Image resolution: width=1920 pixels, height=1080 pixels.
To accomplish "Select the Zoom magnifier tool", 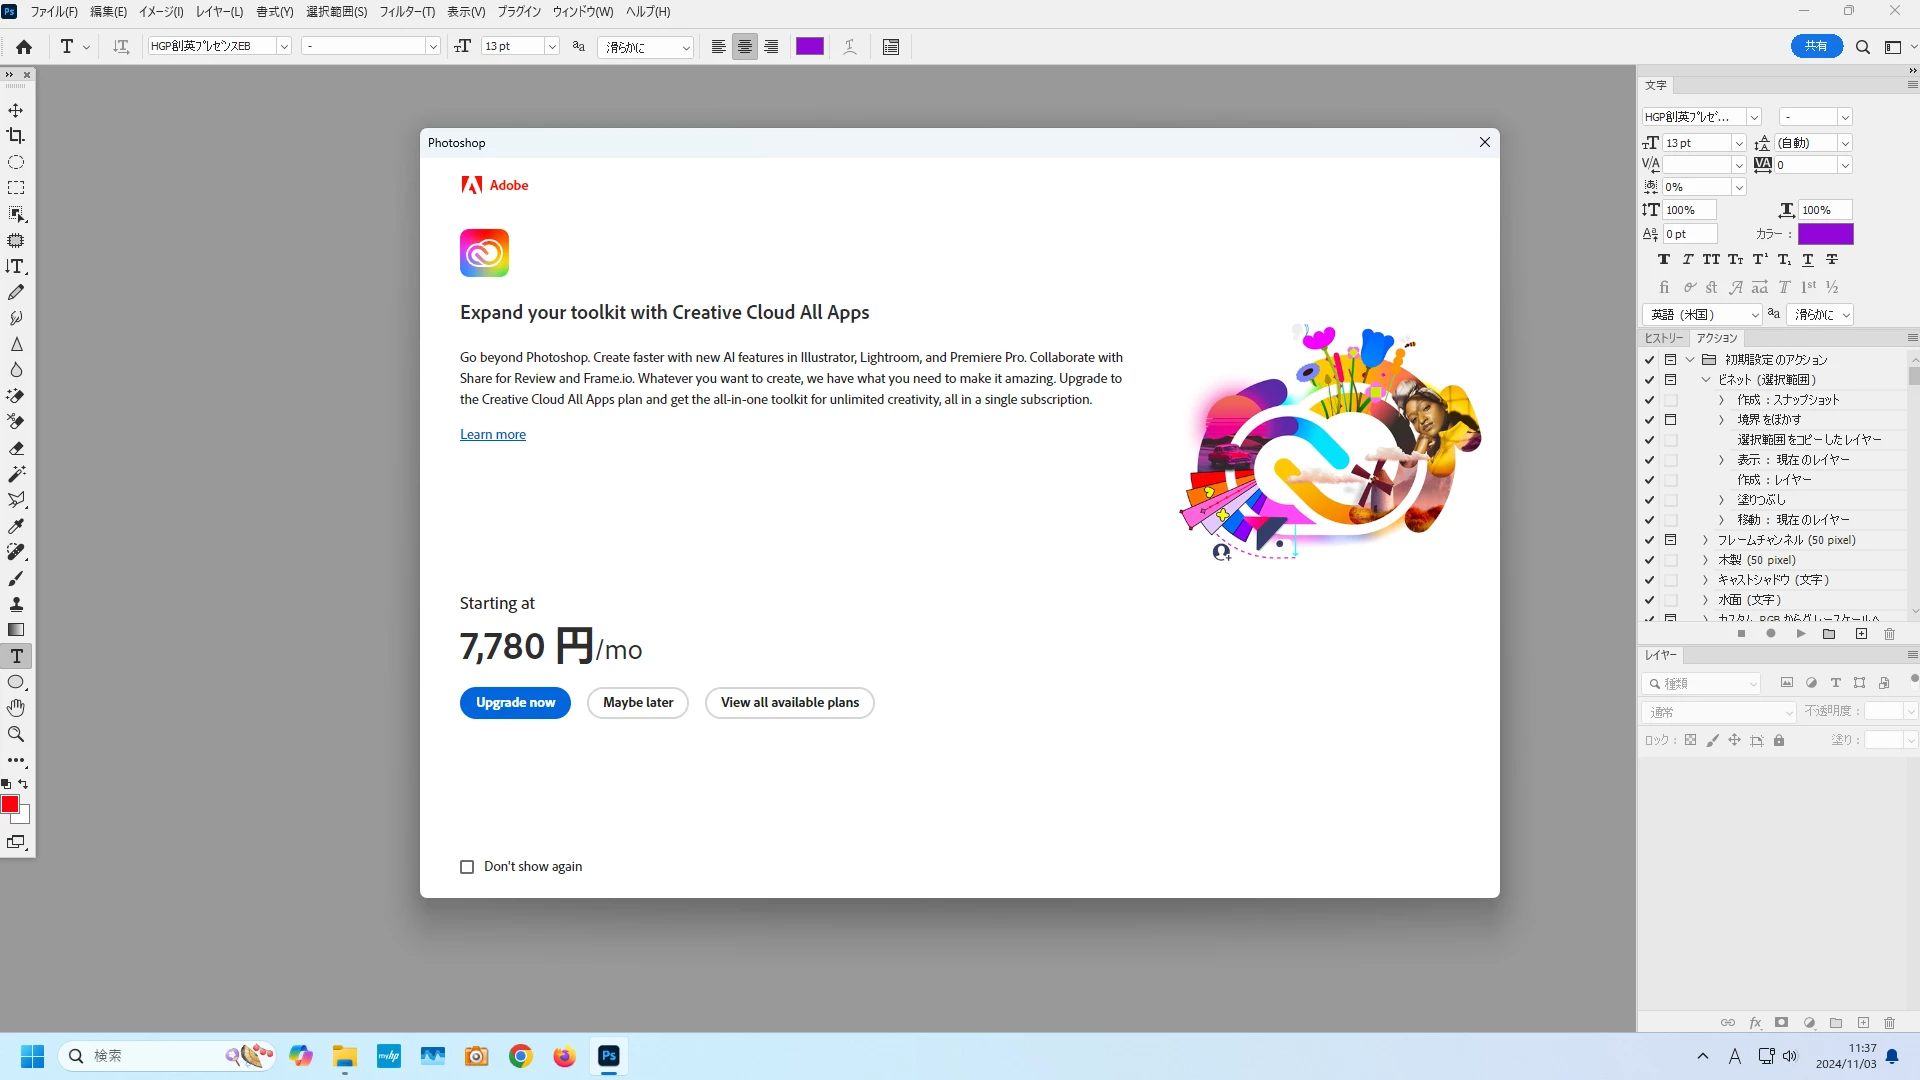I will [x=16, y=734].
